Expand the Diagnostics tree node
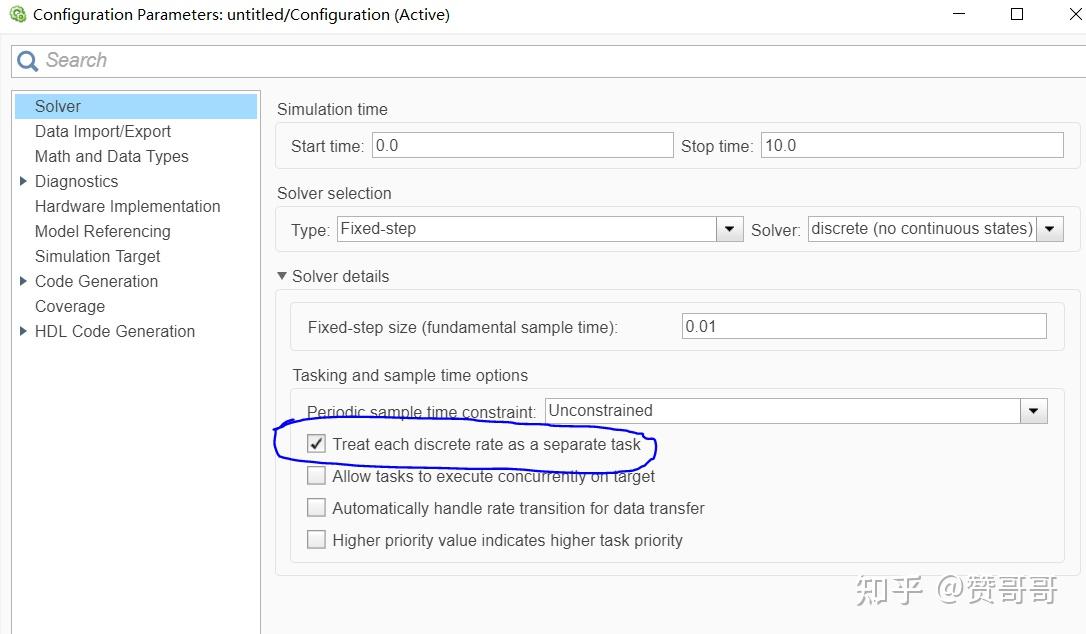1086x634 pixels. [x=23, y=181]
